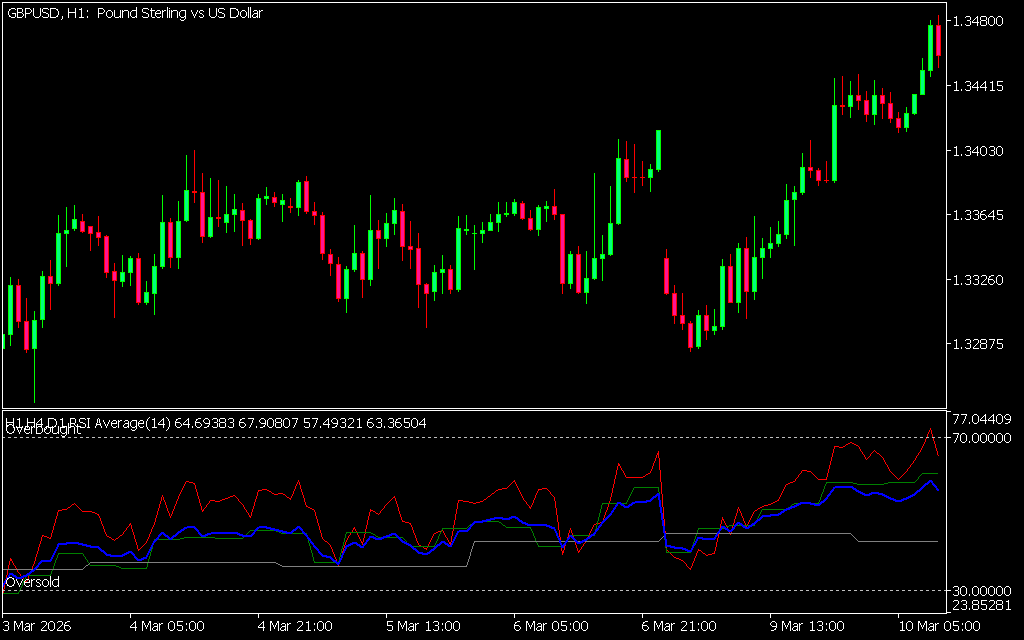1024x640 pixels.
Task: Click the Oversold level label
Action: (32, 581)
